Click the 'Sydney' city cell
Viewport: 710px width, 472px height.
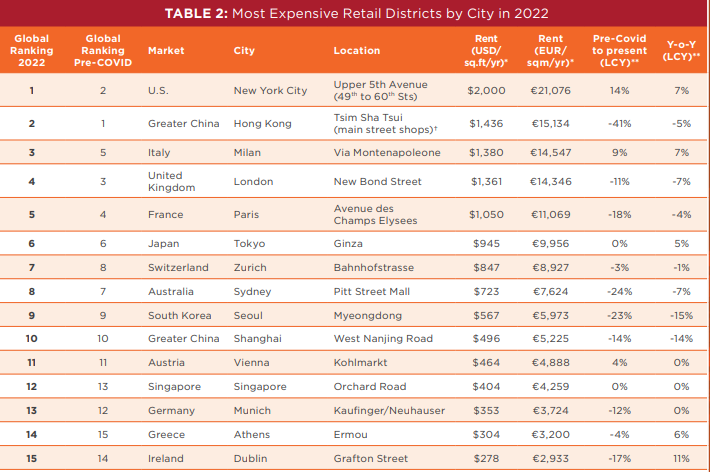(252, 291)
